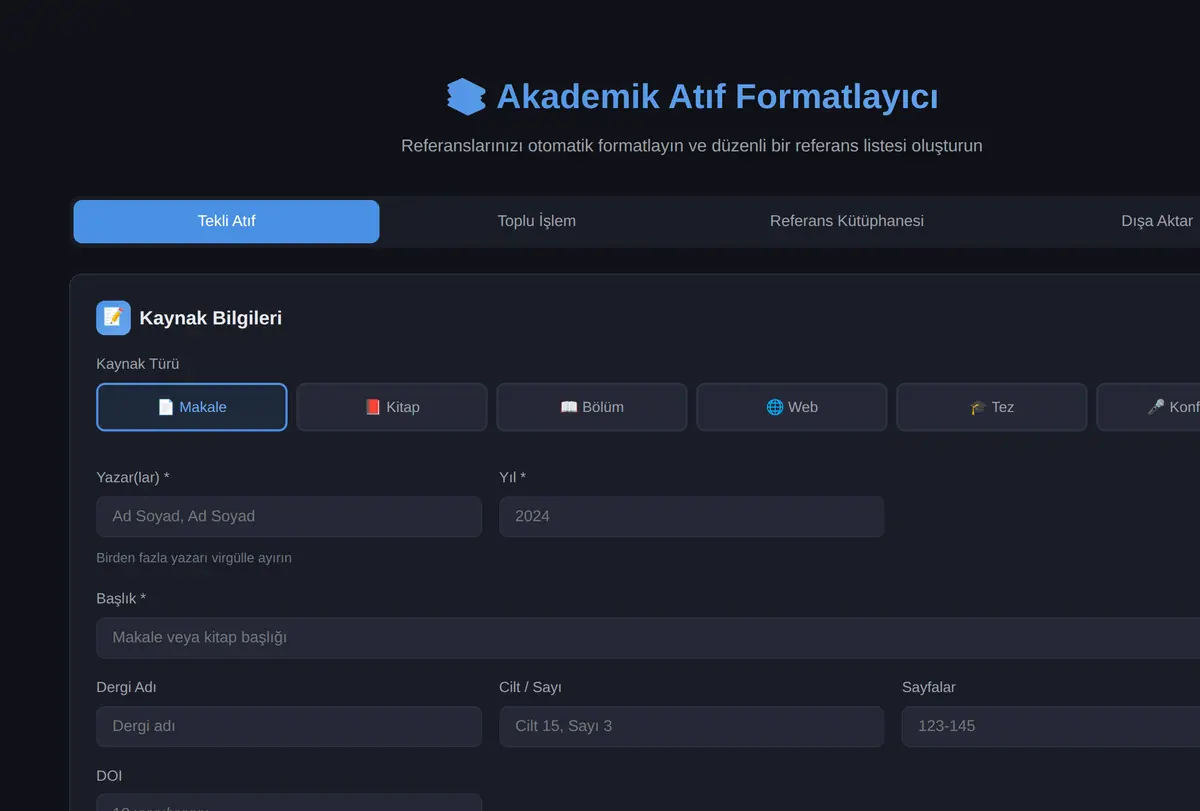Screen dimensions: 1200x811
Task: Click the Kaynak Türü label
Action: click(x=138, y=364)
